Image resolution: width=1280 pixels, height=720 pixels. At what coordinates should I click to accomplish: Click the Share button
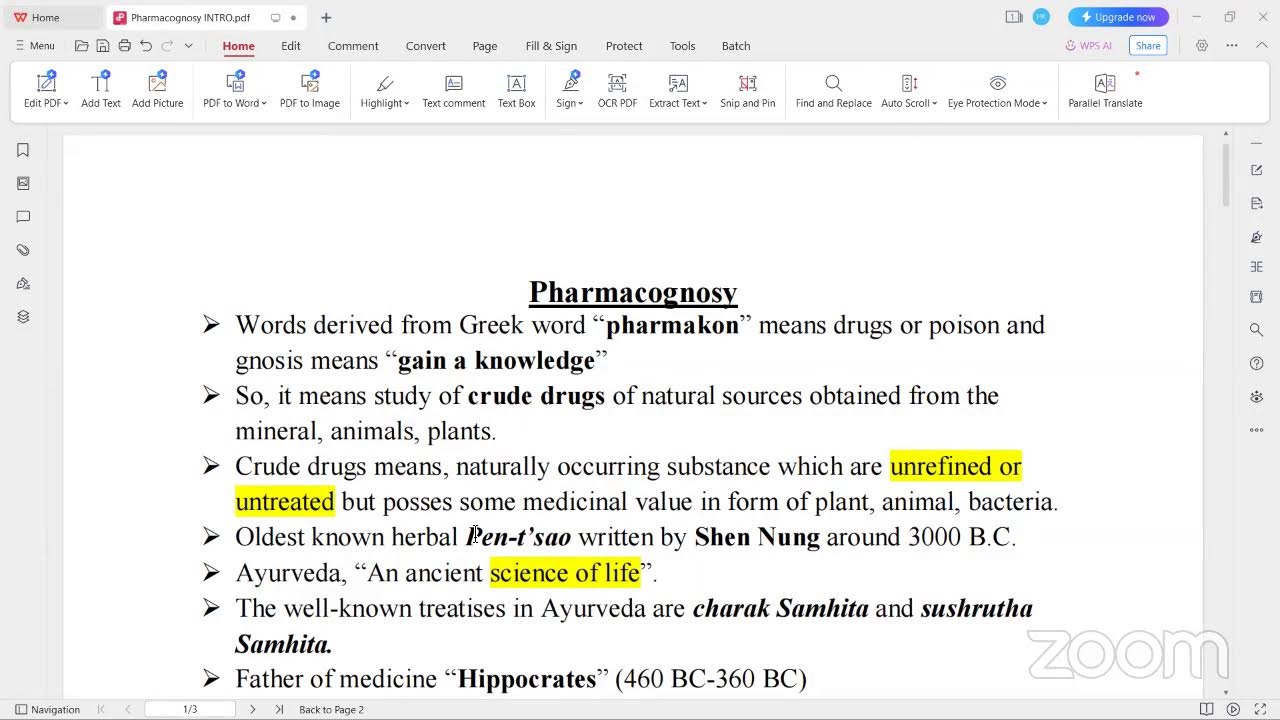pos(1148,46)
